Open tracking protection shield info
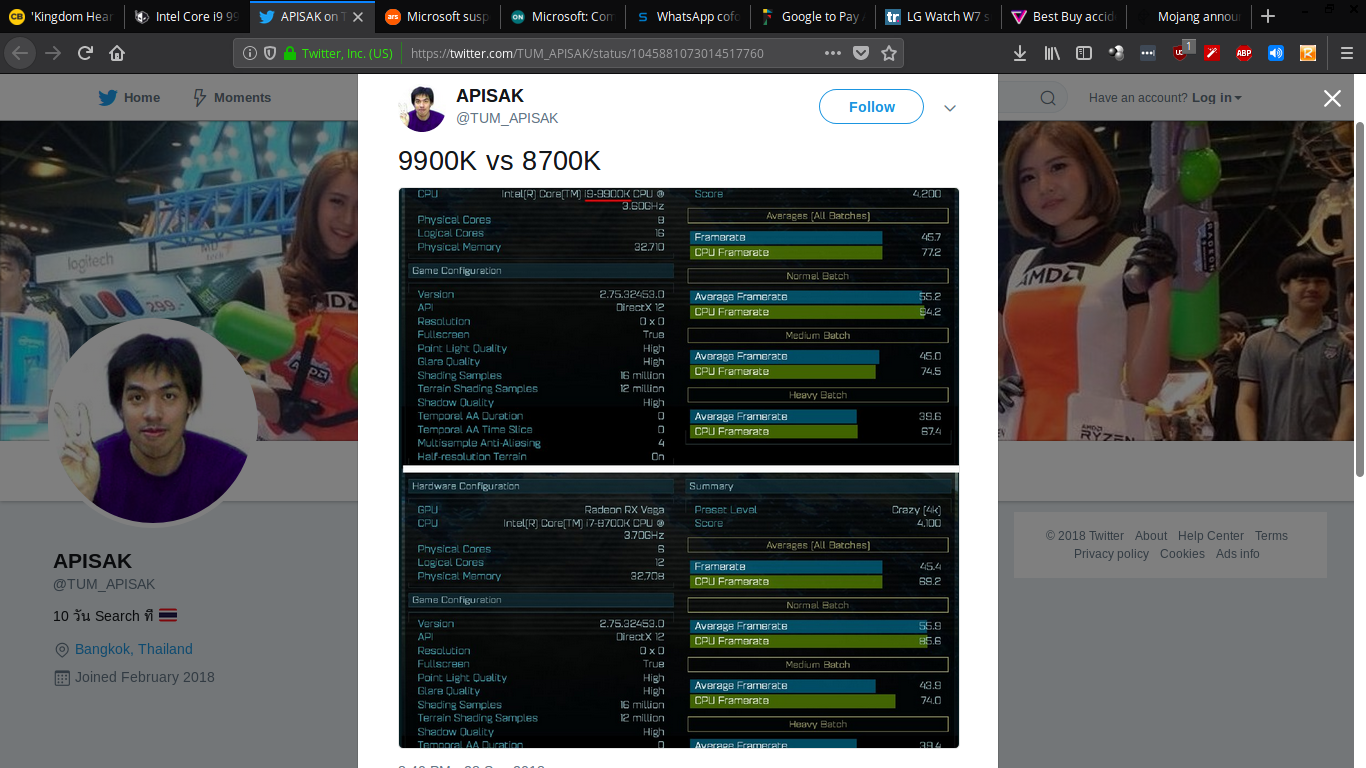Image resolution: width=1366 pixels, height=768 pixels. click(x=270, y=53)
